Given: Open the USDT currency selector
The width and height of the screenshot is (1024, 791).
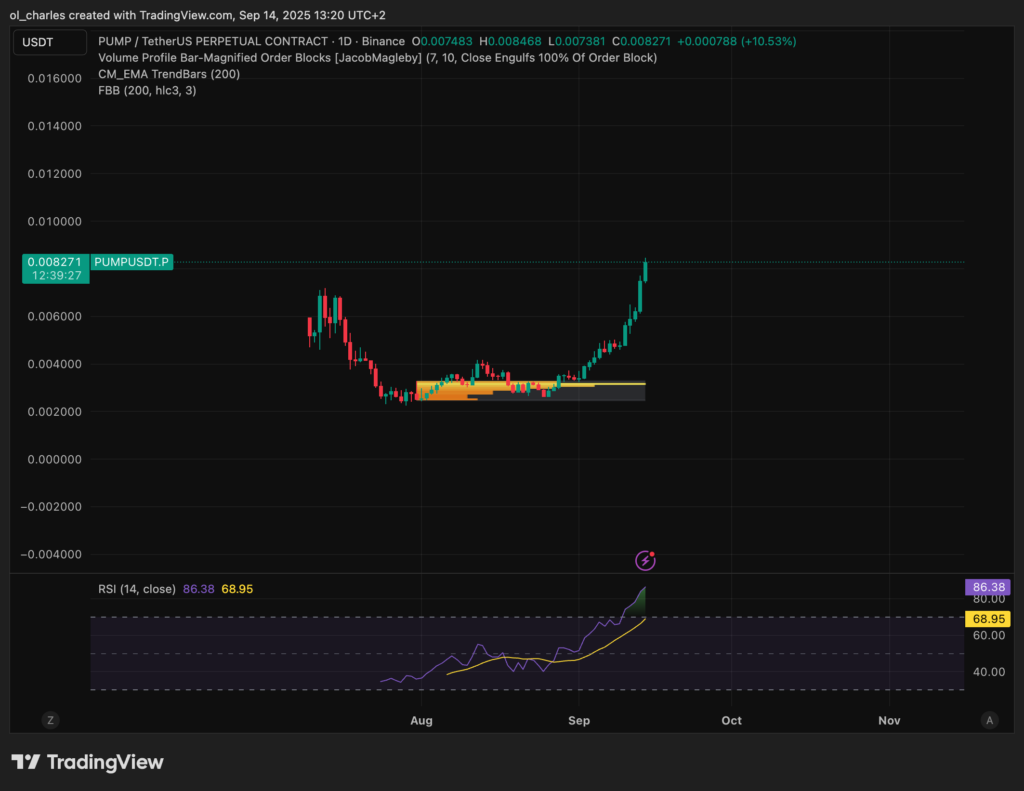Looking at the screenshot, I should click(39, 42).
